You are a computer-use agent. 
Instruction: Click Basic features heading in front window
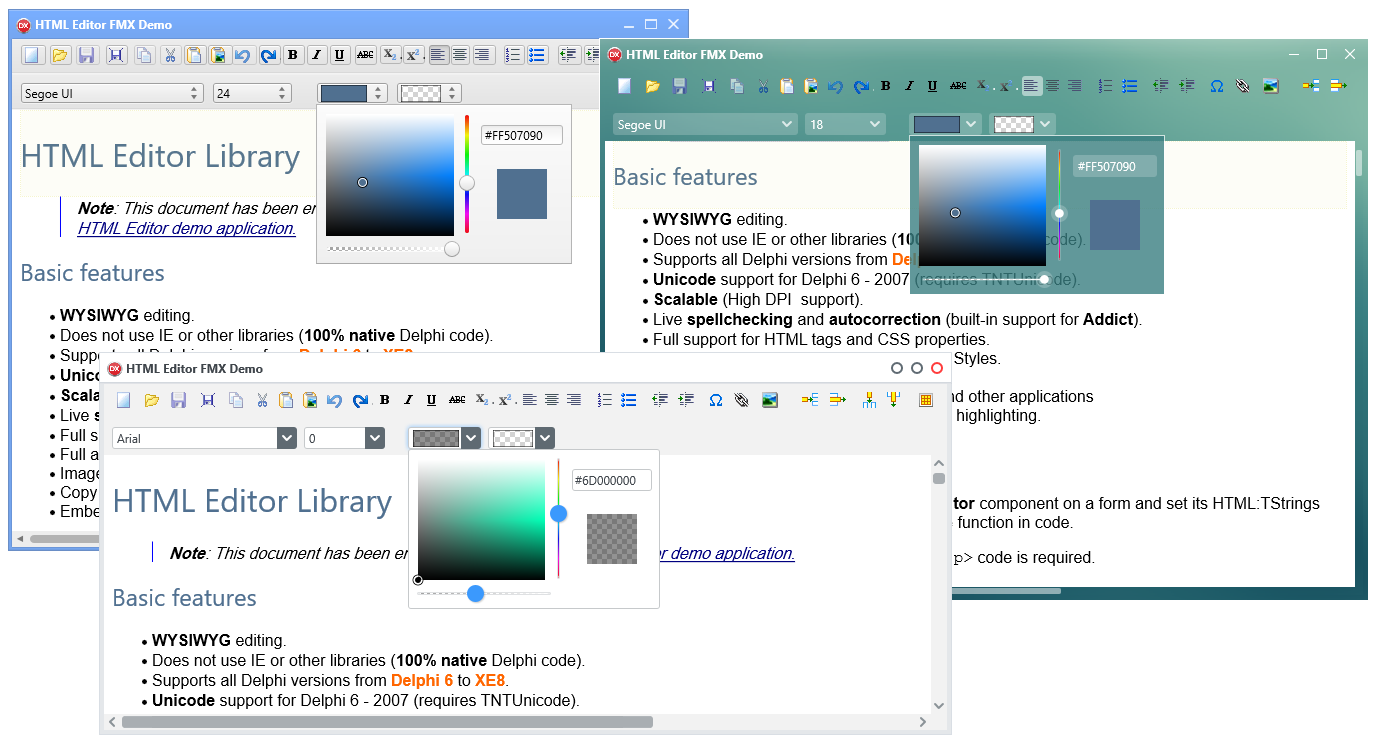pyautogui.click(x=185, y=598)
